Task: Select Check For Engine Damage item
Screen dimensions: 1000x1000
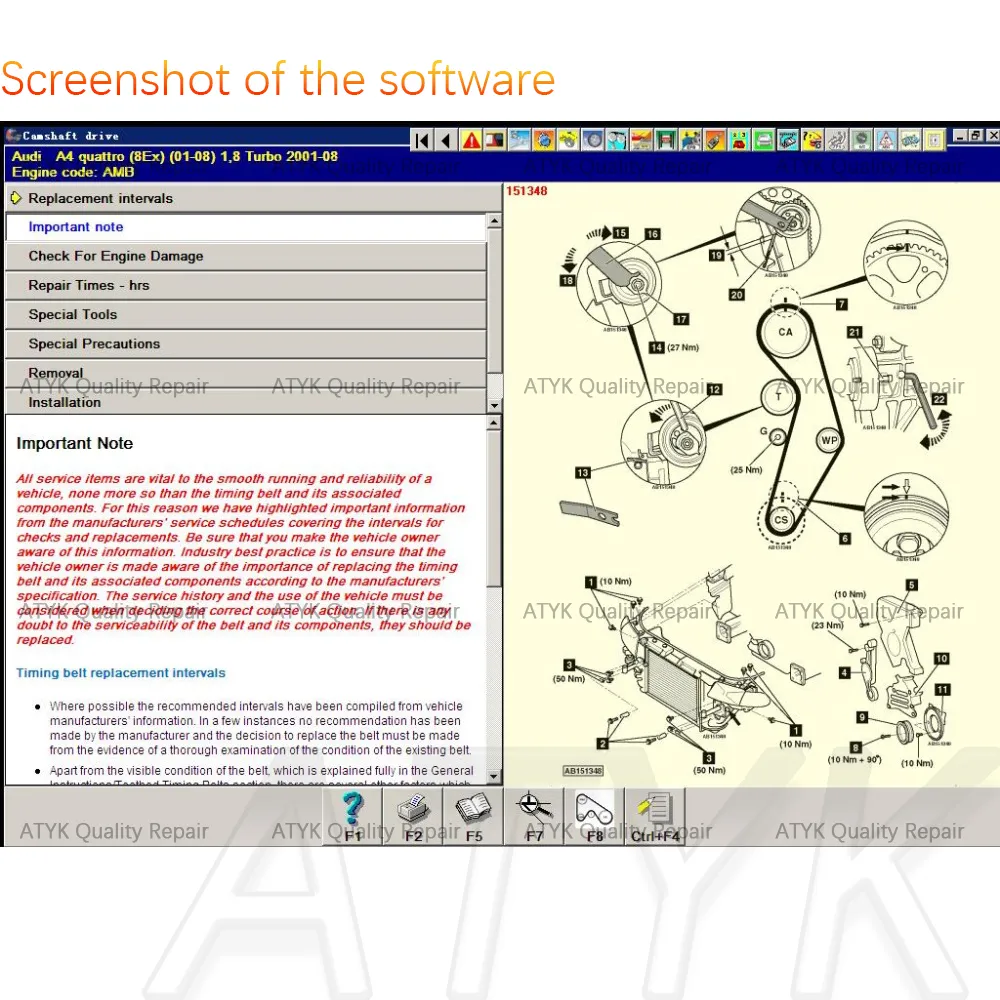Action: pos(116,256)
